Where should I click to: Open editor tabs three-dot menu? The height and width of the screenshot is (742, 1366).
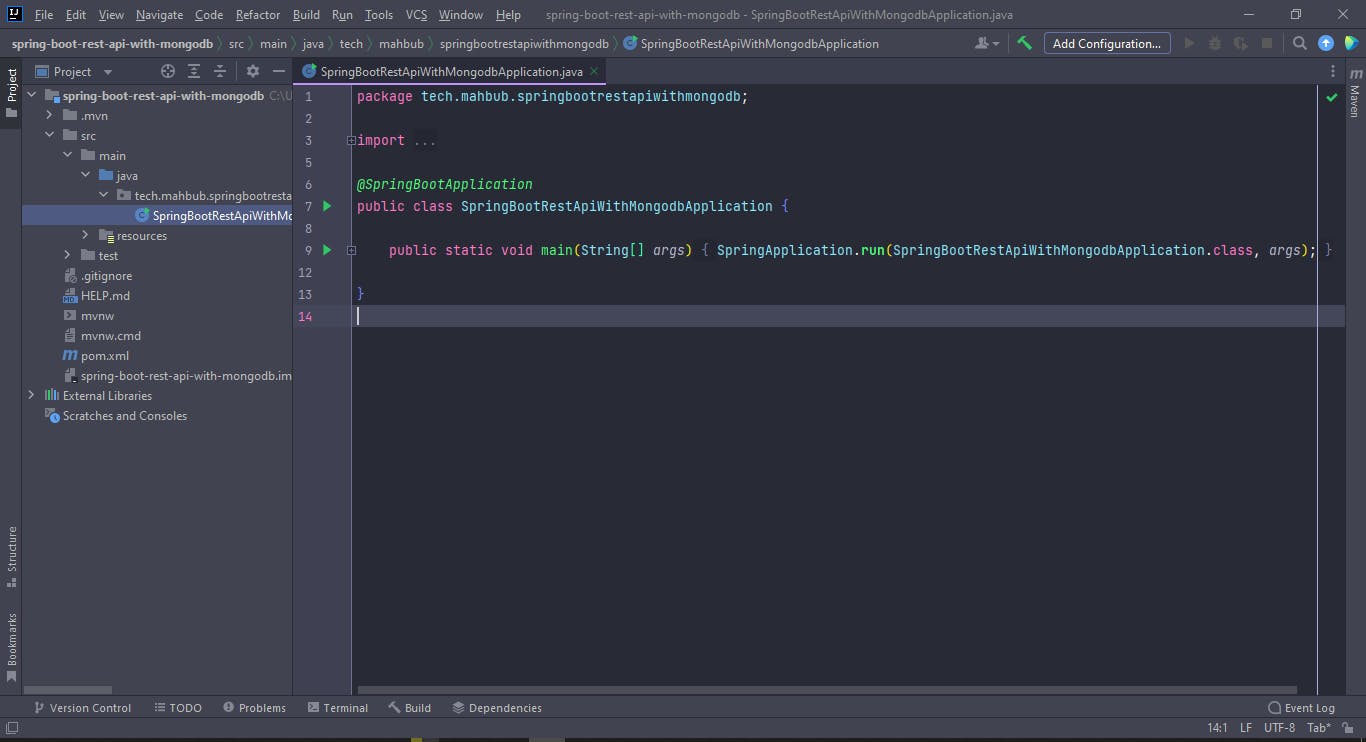tap(1333, 71)
